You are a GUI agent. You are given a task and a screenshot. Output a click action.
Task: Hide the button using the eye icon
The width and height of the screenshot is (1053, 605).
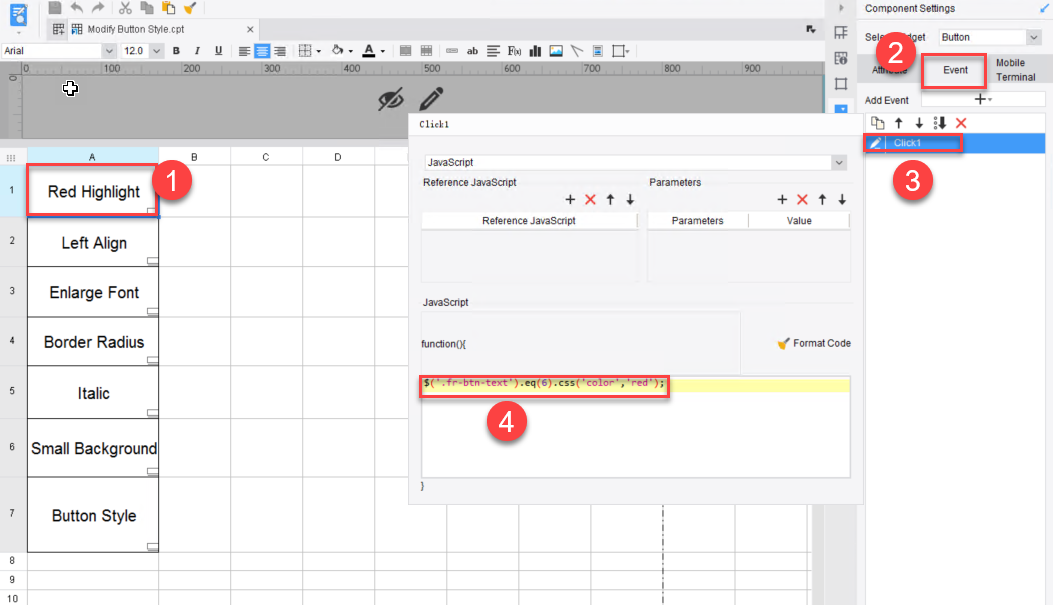coord(390,98)
